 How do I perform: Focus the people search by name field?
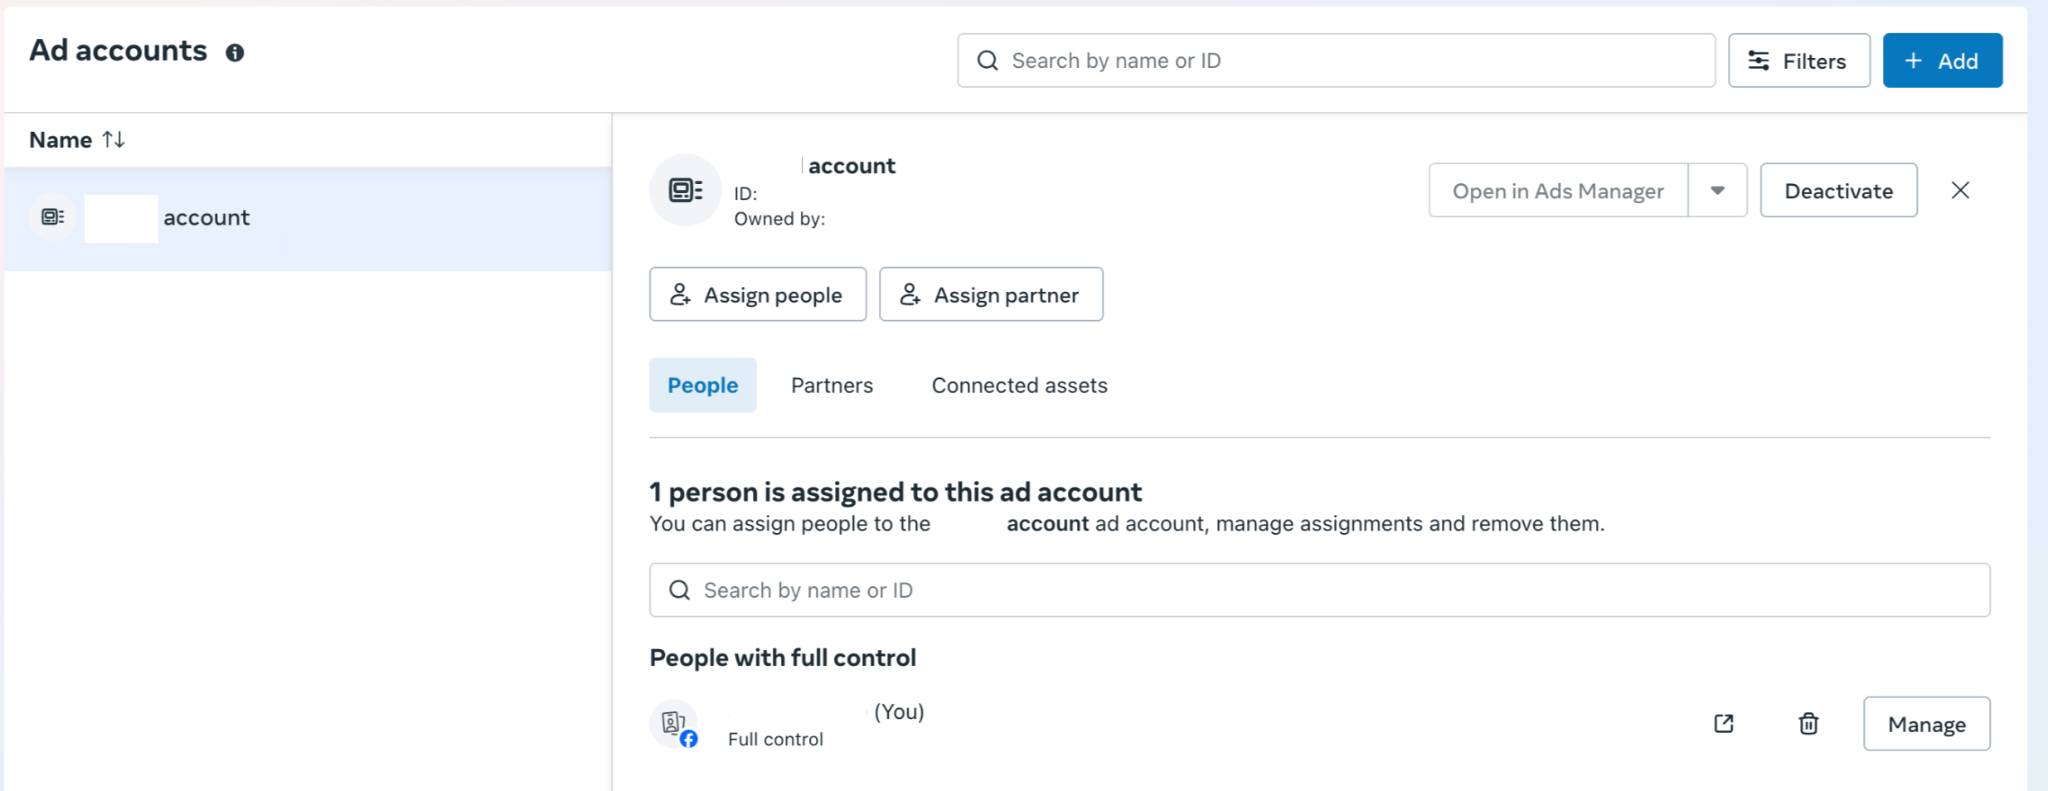coord(1320,590)
